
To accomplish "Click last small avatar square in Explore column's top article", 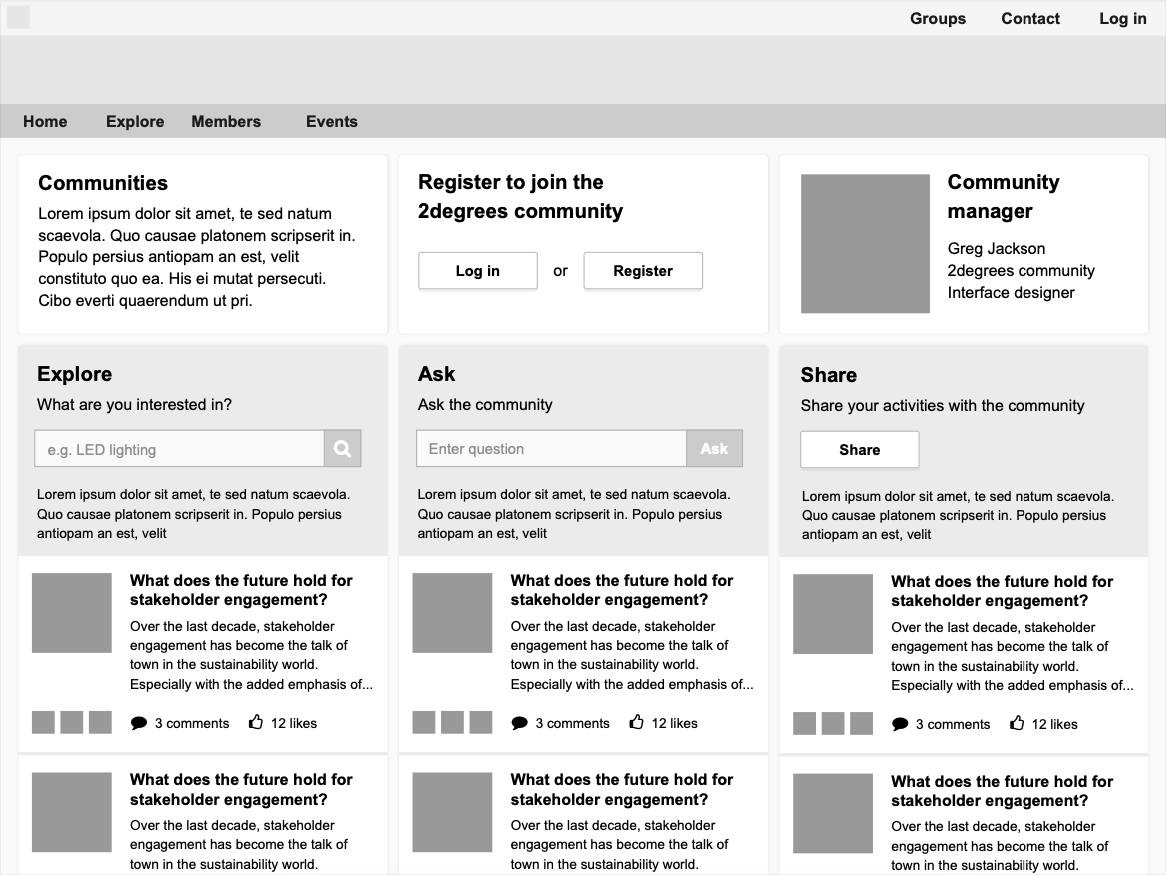I will pos(100,723).
